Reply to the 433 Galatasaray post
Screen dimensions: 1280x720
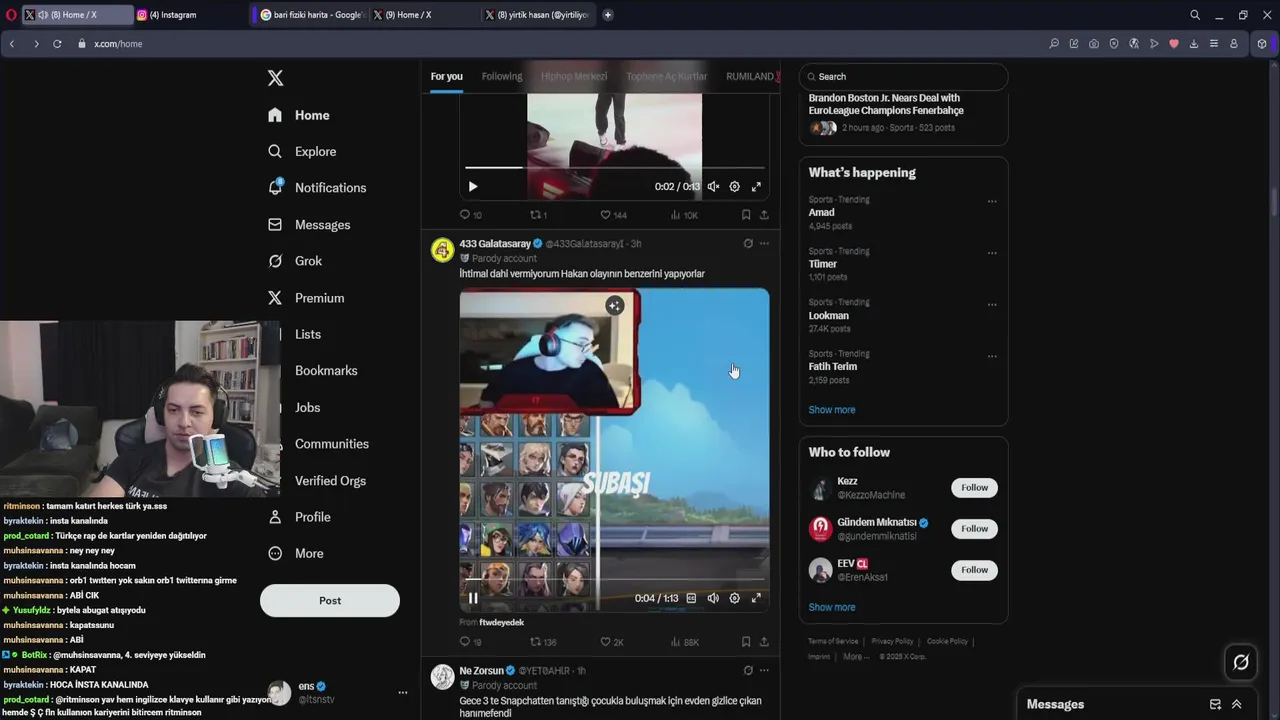pos(470,642)
